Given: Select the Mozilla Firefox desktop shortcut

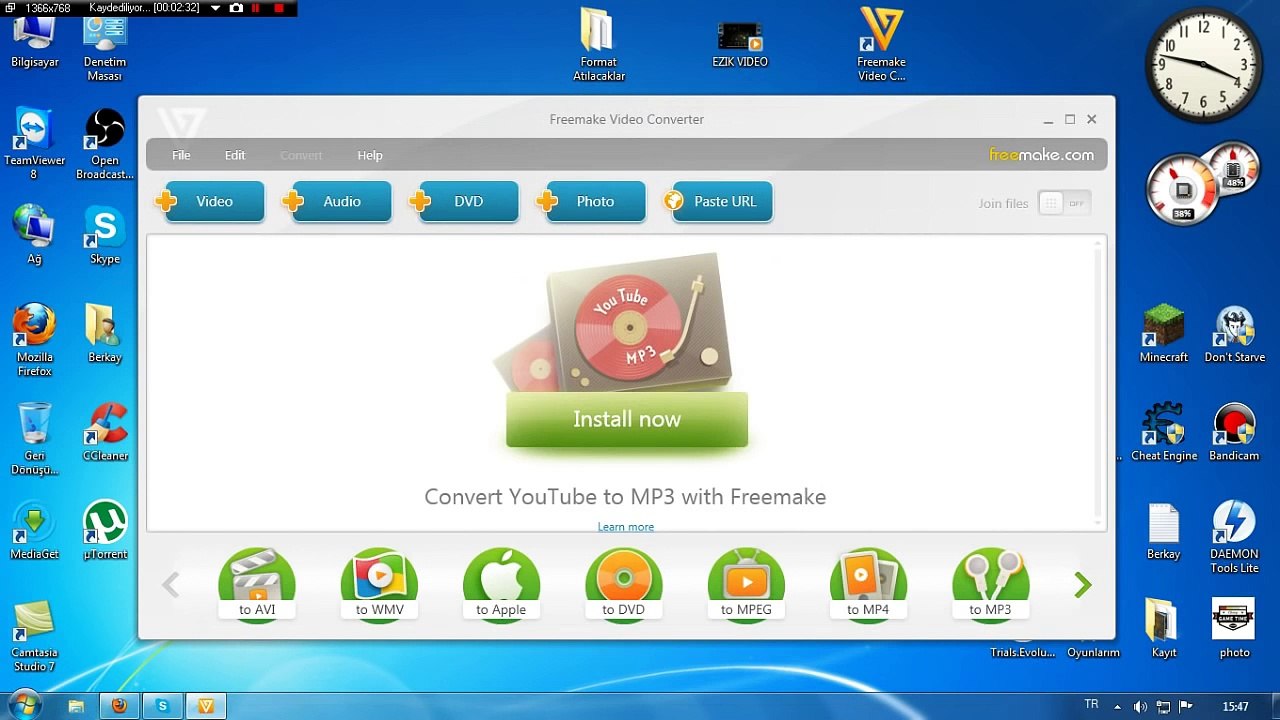Looking at the screenshot, I should (35, 341).
